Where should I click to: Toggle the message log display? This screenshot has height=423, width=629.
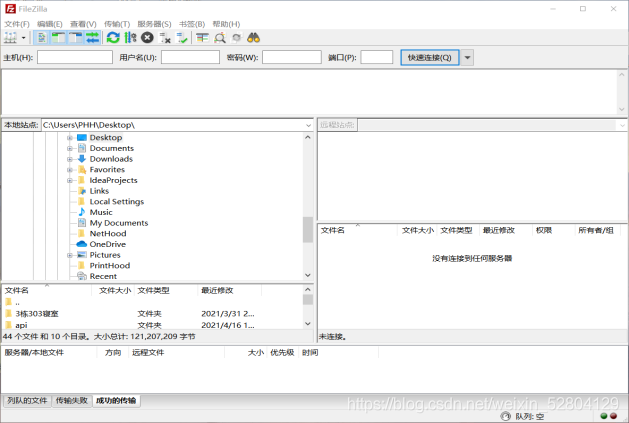click(x=42, y=38)
